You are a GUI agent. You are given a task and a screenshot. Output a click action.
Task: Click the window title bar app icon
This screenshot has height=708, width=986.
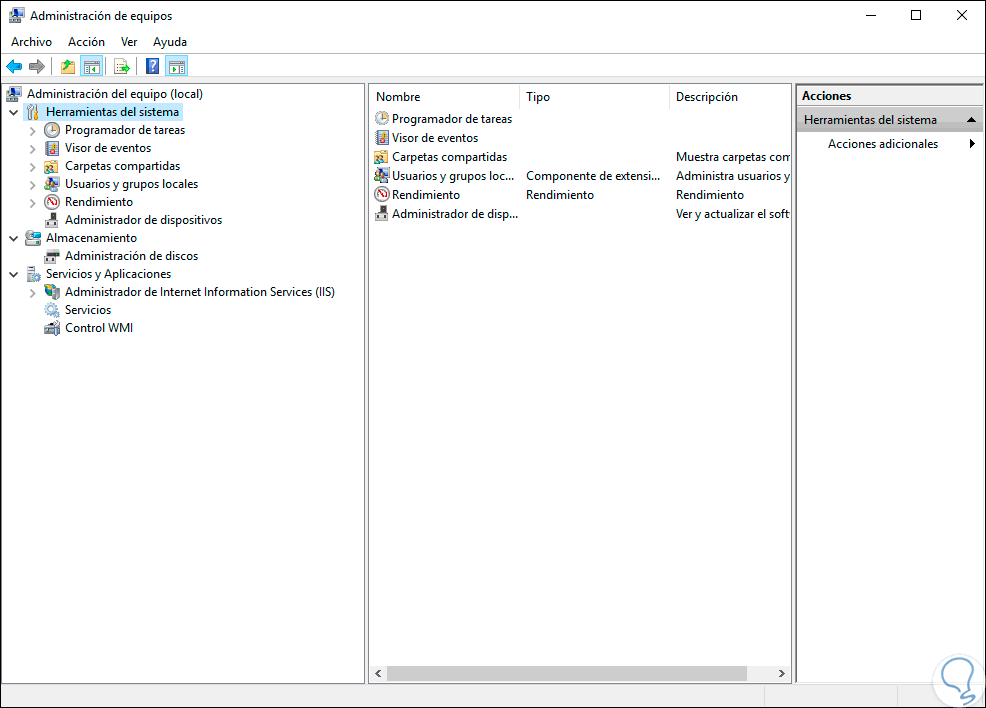[x=16, y=16]
